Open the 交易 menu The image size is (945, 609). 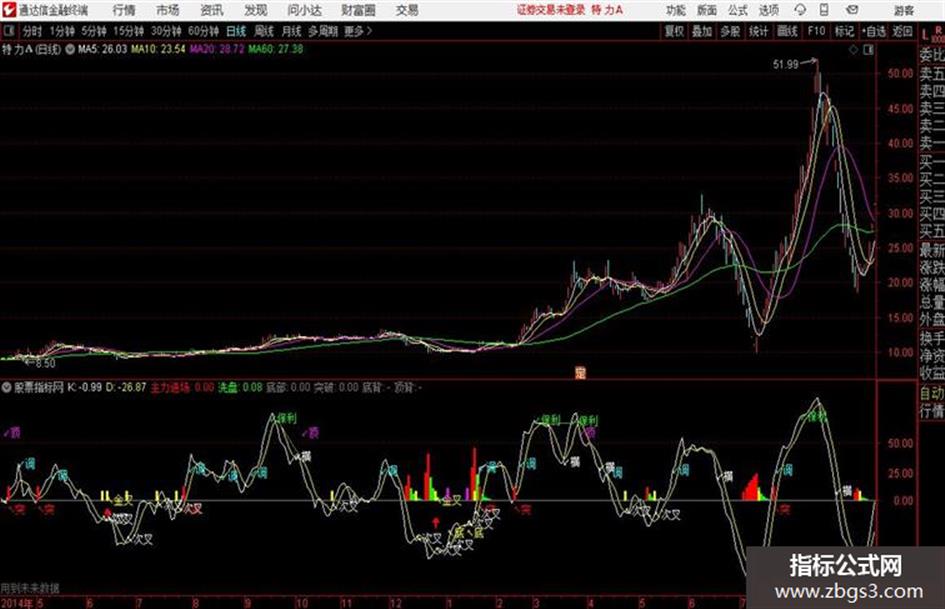[407, 10]
